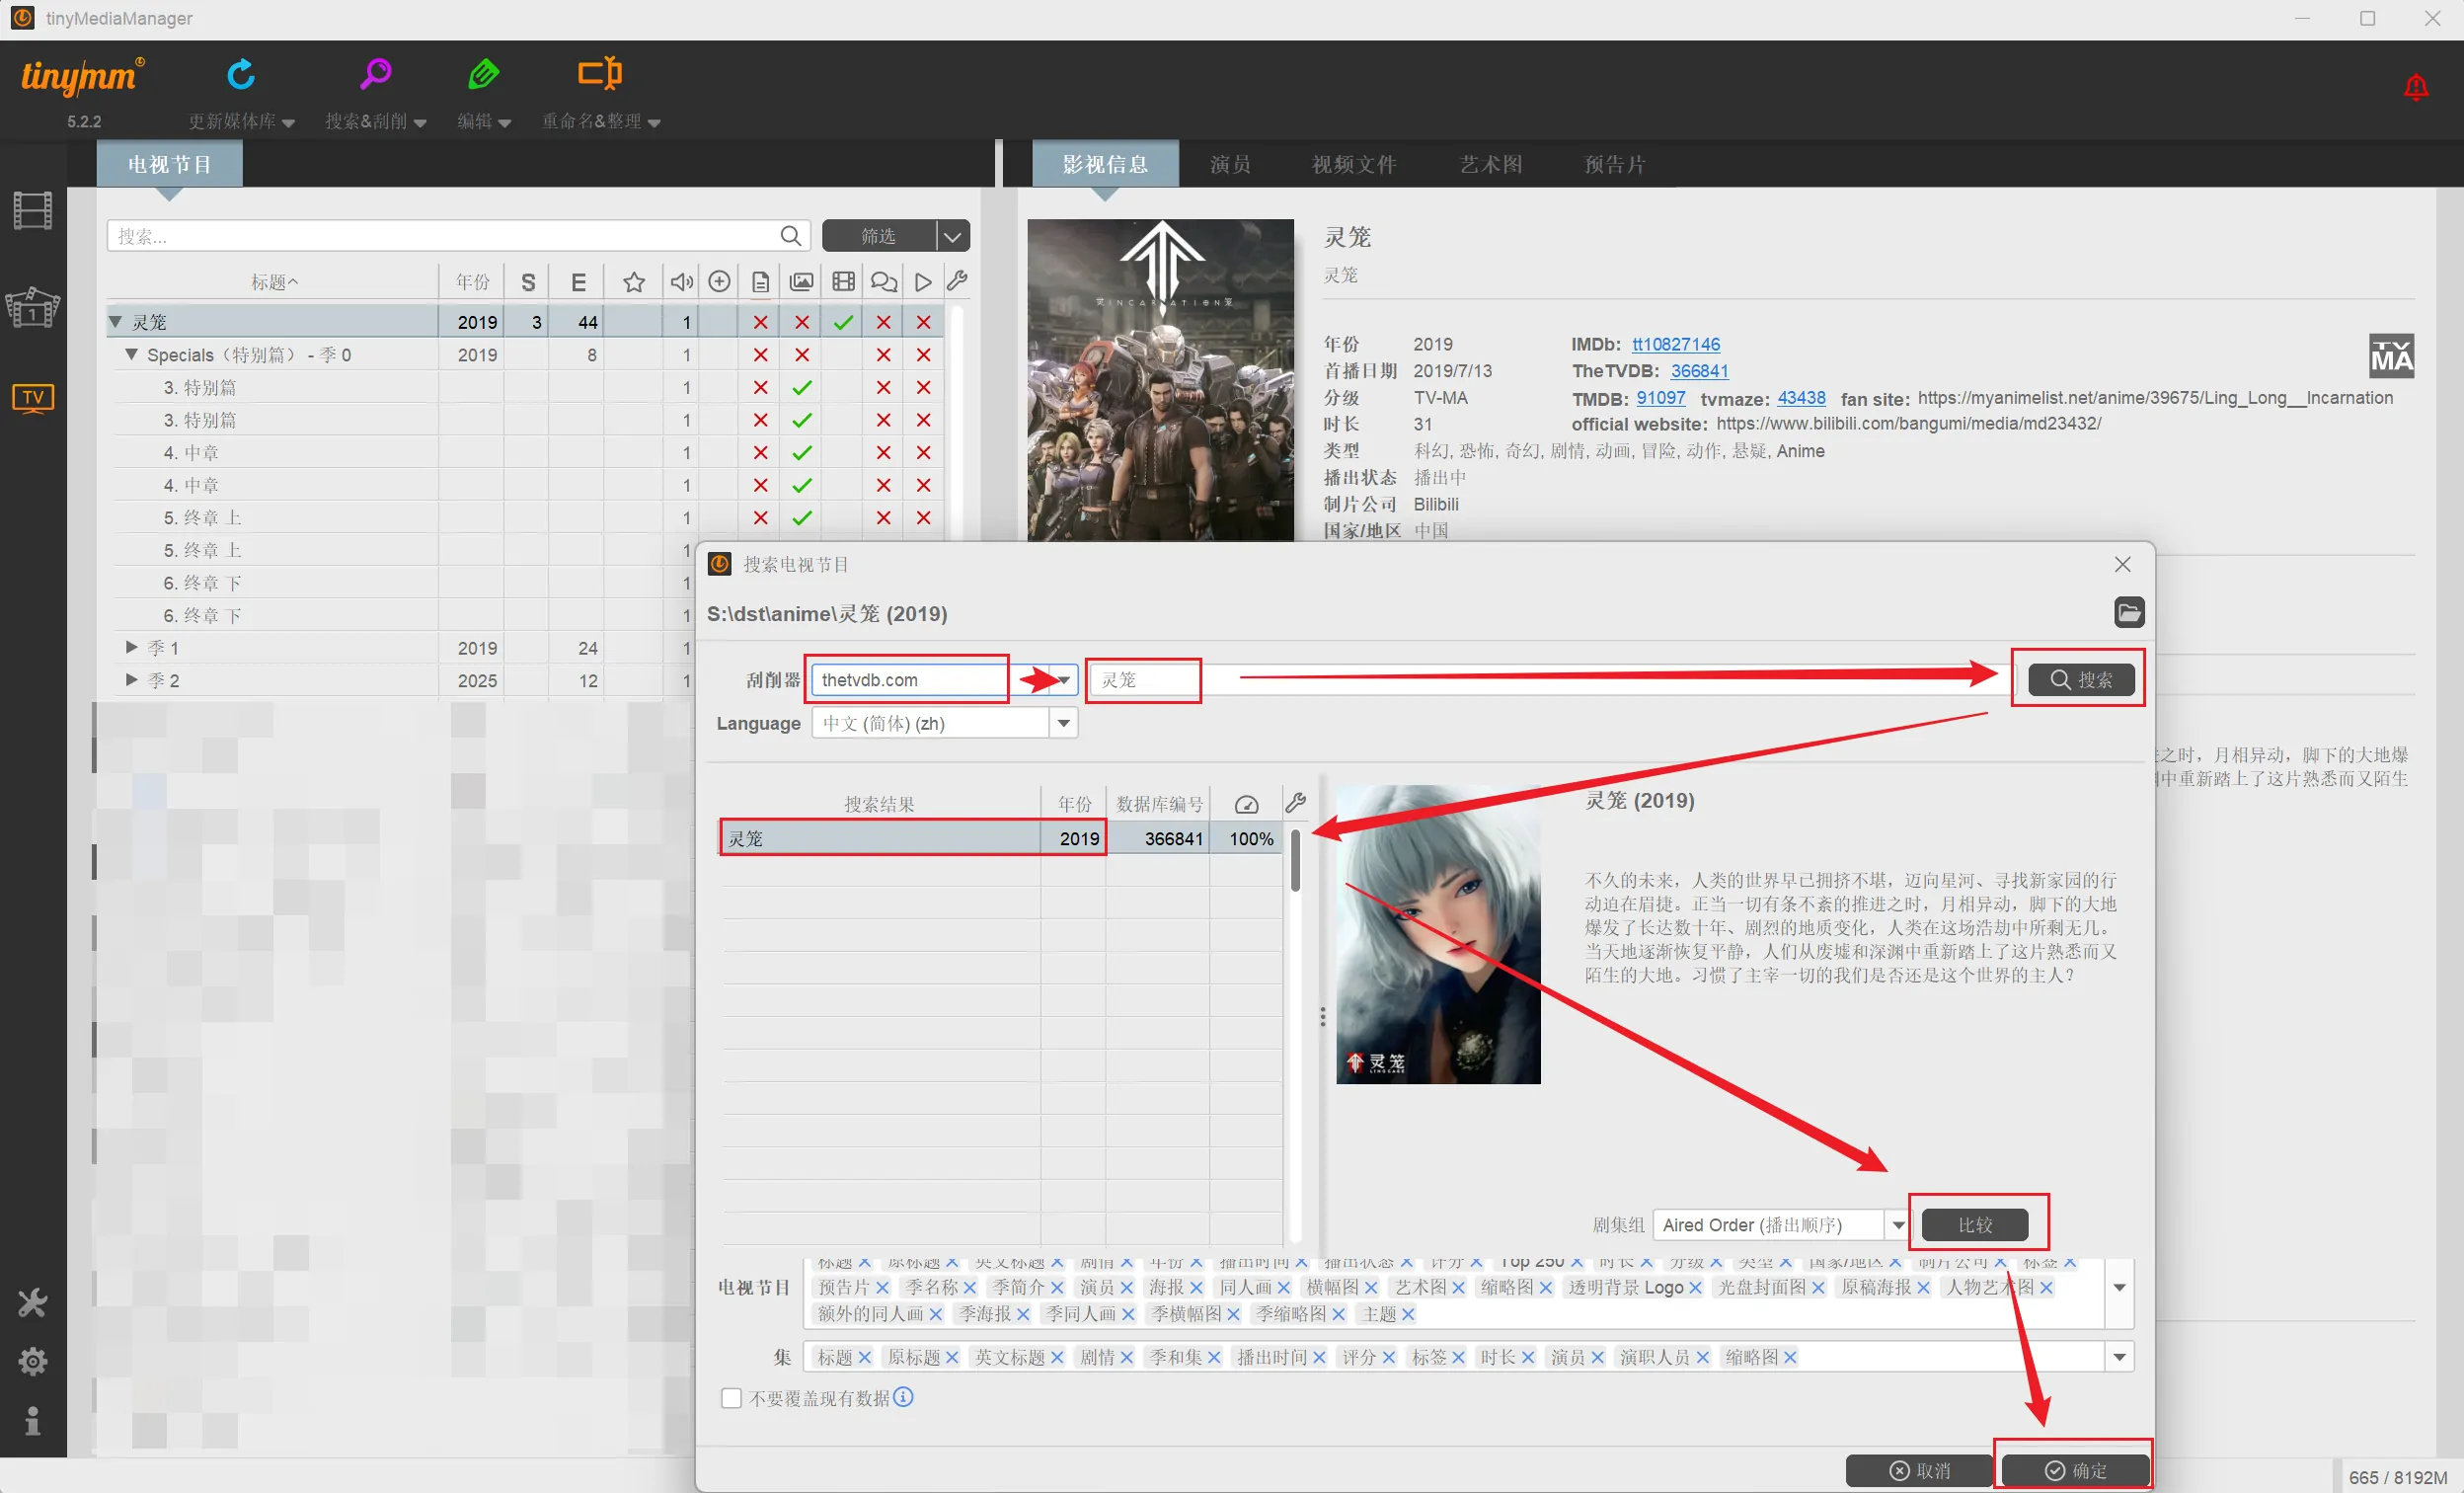2464x1493 pixels.
Task: Open the TV shows module in sidebar
Action: 33,398
